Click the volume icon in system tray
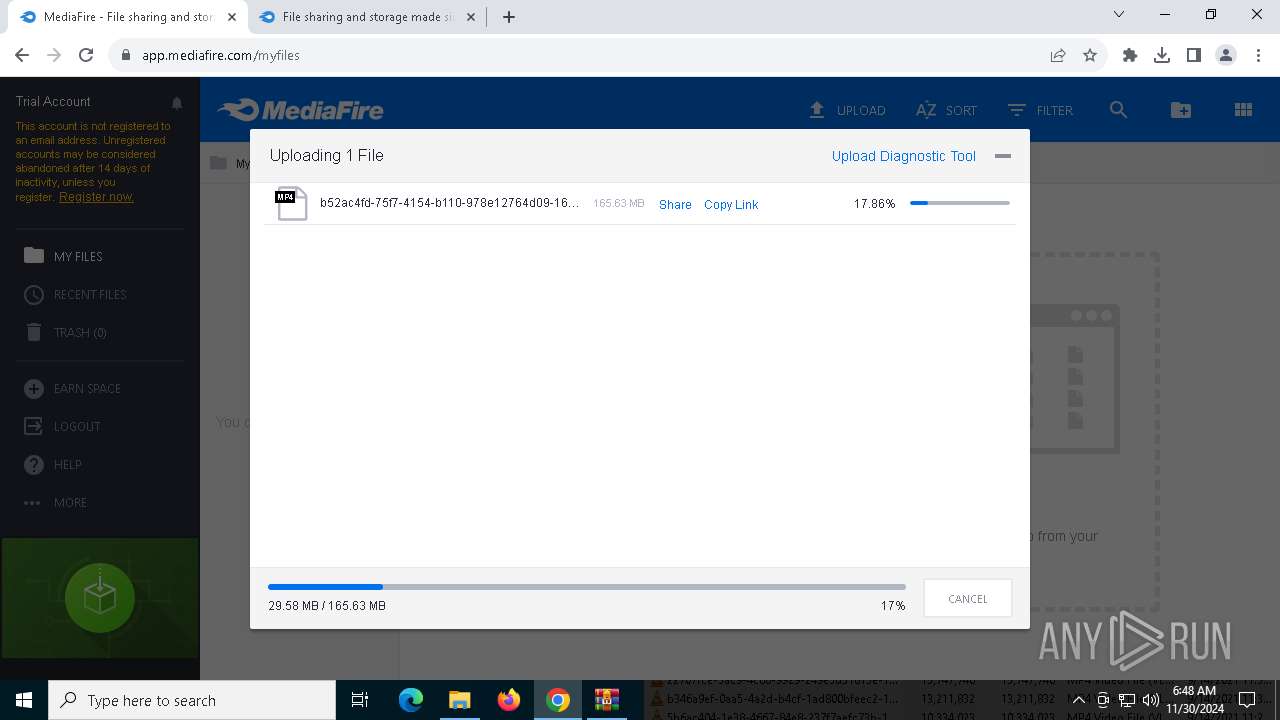 pos(1151,700)
